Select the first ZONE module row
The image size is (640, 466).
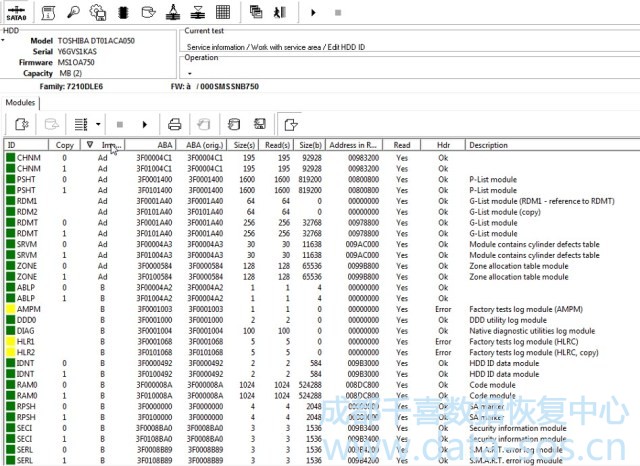(x=28, y=266)
